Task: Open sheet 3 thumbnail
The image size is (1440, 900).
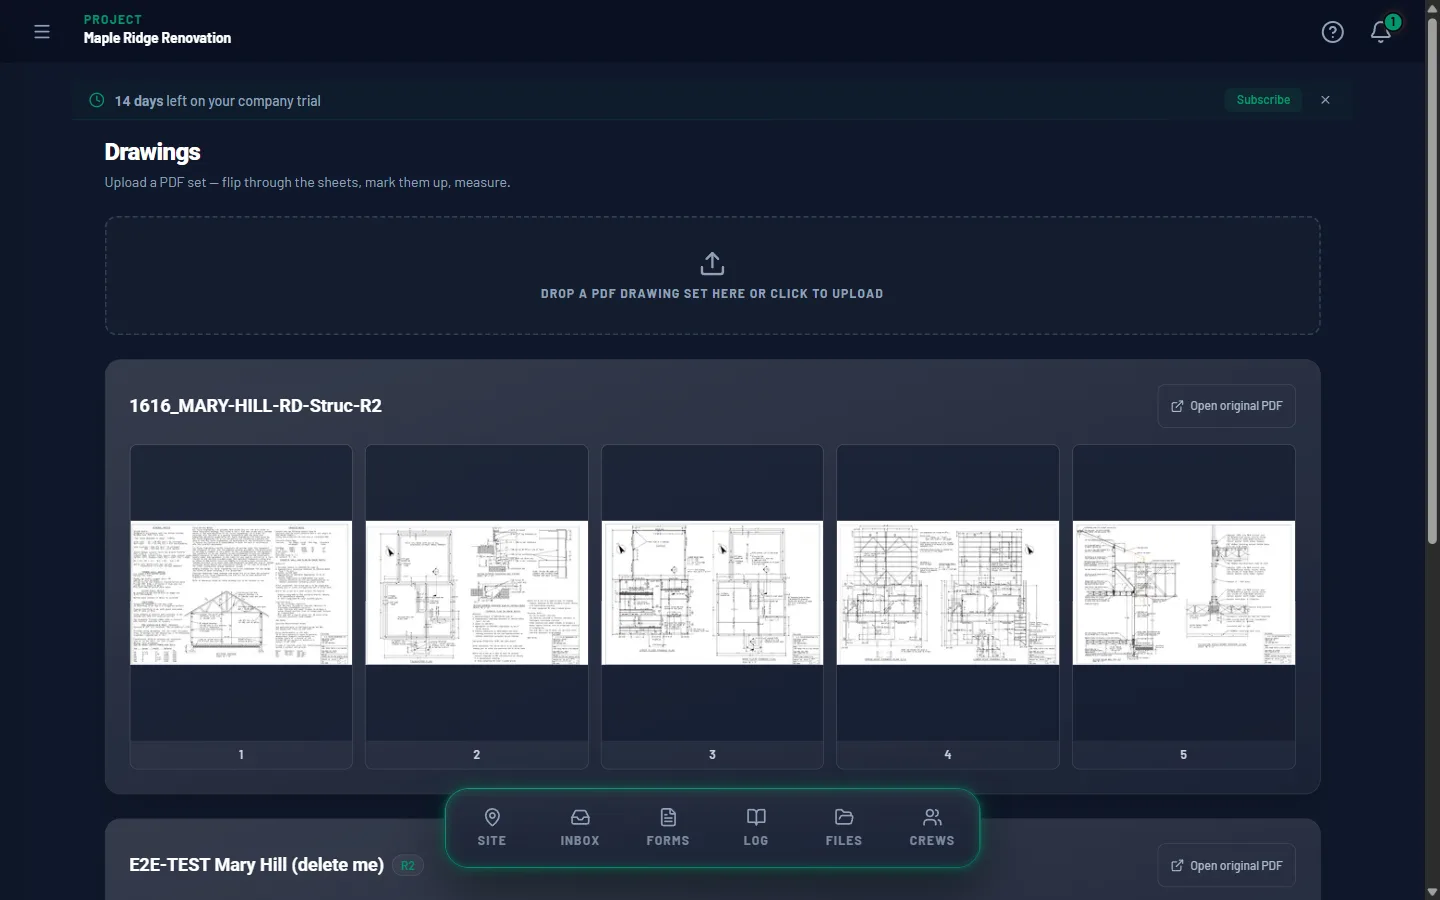Action: click(712, 606)
